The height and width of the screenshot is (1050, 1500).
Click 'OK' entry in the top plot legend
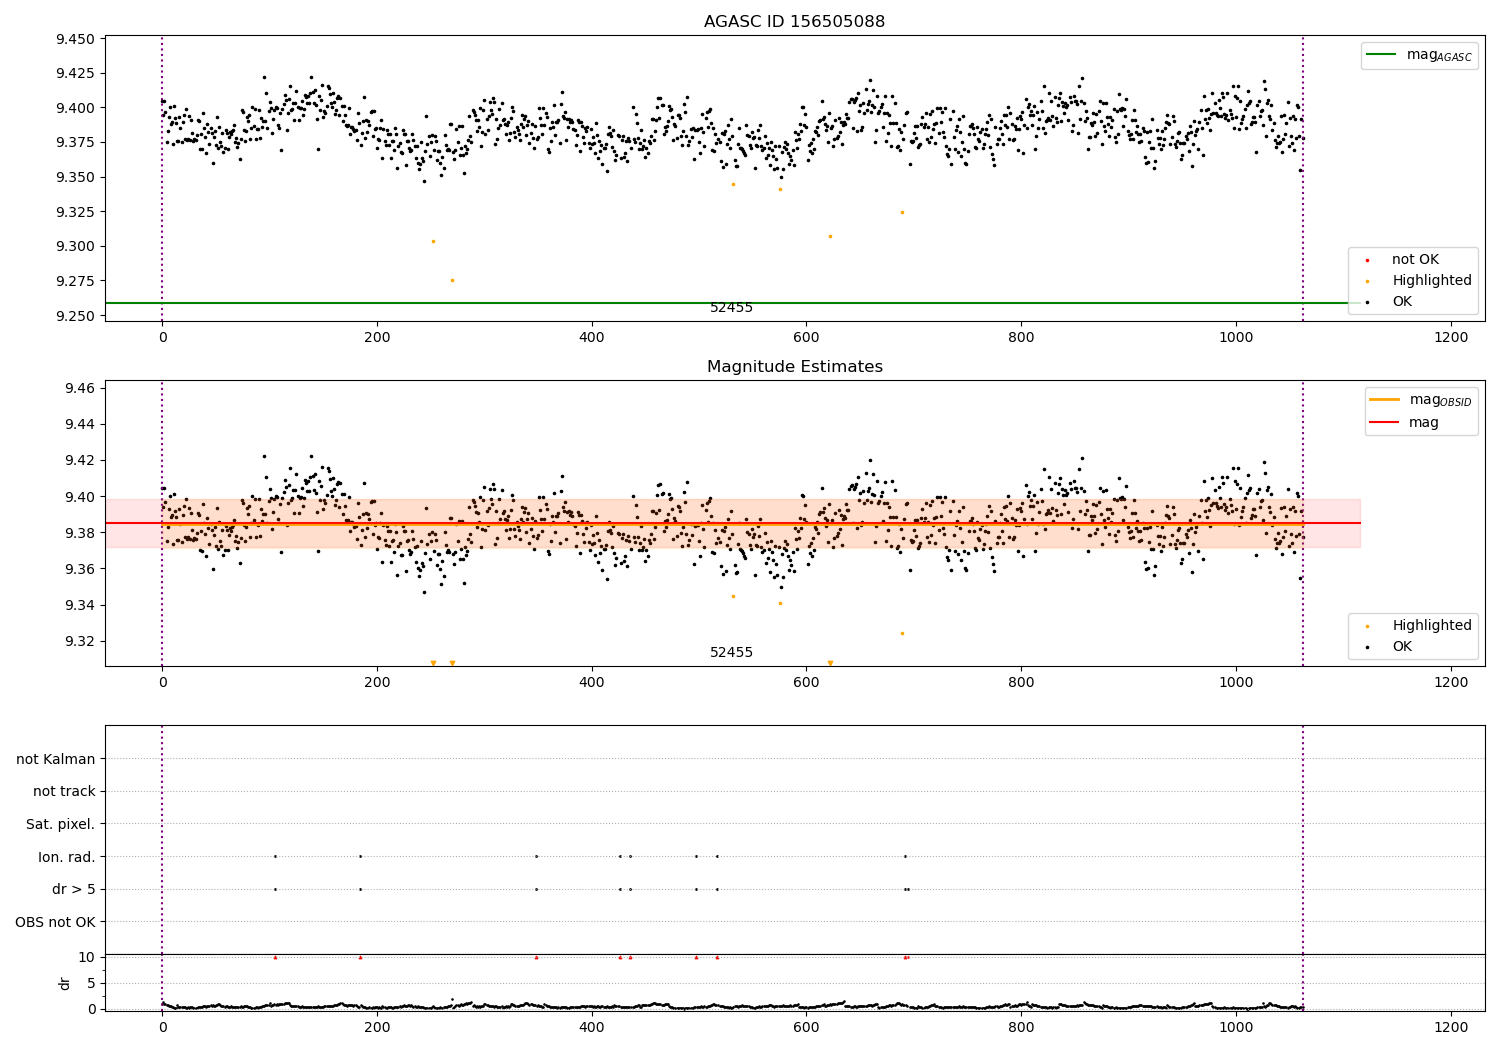click(x=1402, y=302)
